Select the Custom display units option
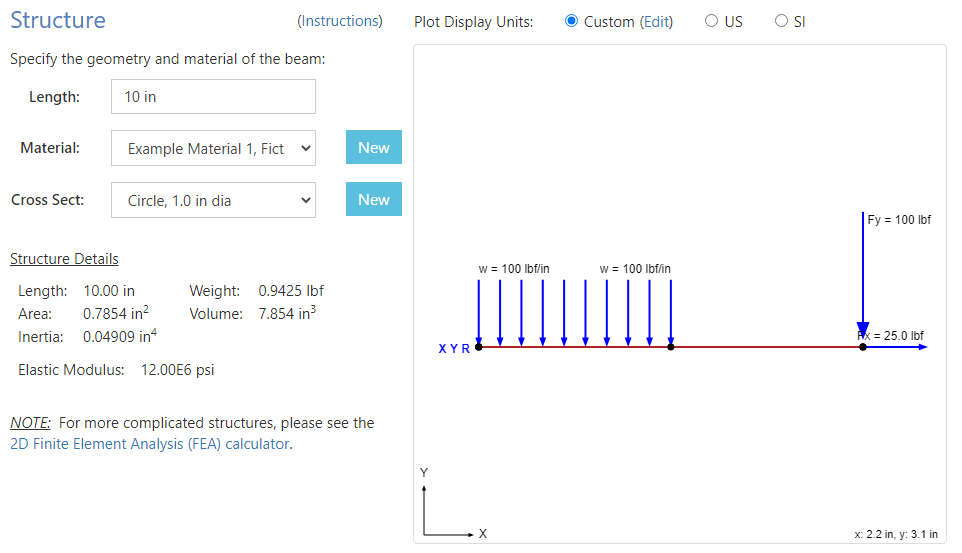 pos(572,21)
